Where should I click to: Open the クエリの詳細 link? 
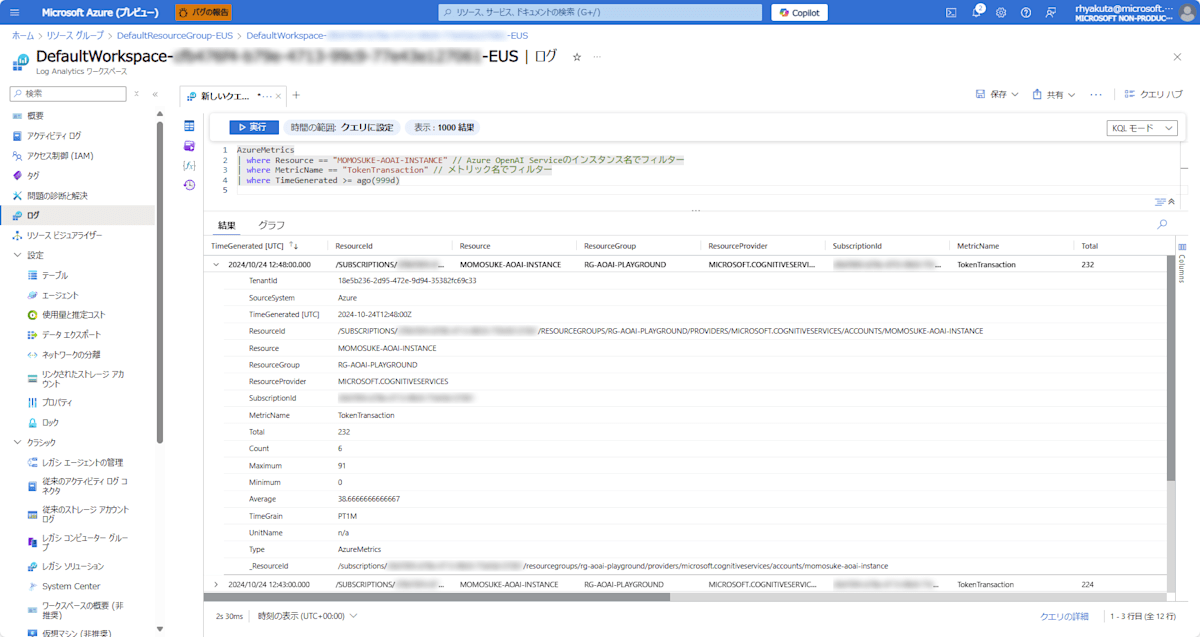pos(1064,616)
